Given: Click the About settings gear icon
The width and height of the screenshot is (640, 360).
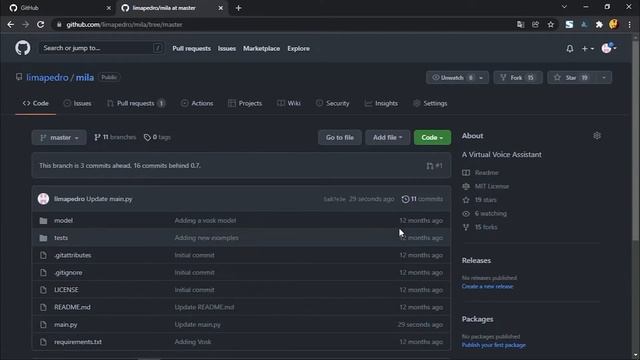Looking at the screenshot, I should pyautogui.click(x=597, y=136).
